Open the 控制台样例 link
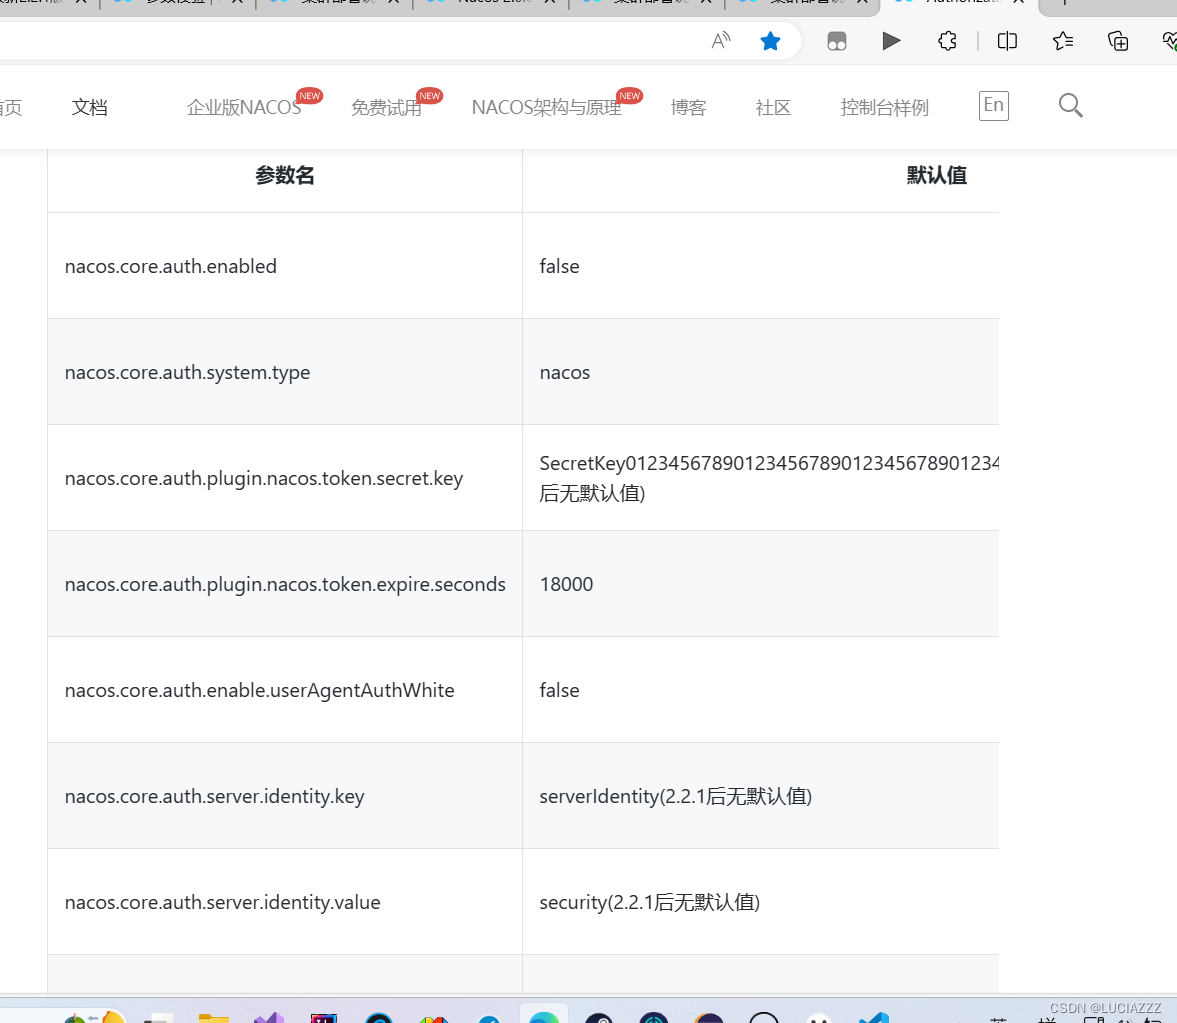1177x1023 pixels. click(x=884, y=107)
